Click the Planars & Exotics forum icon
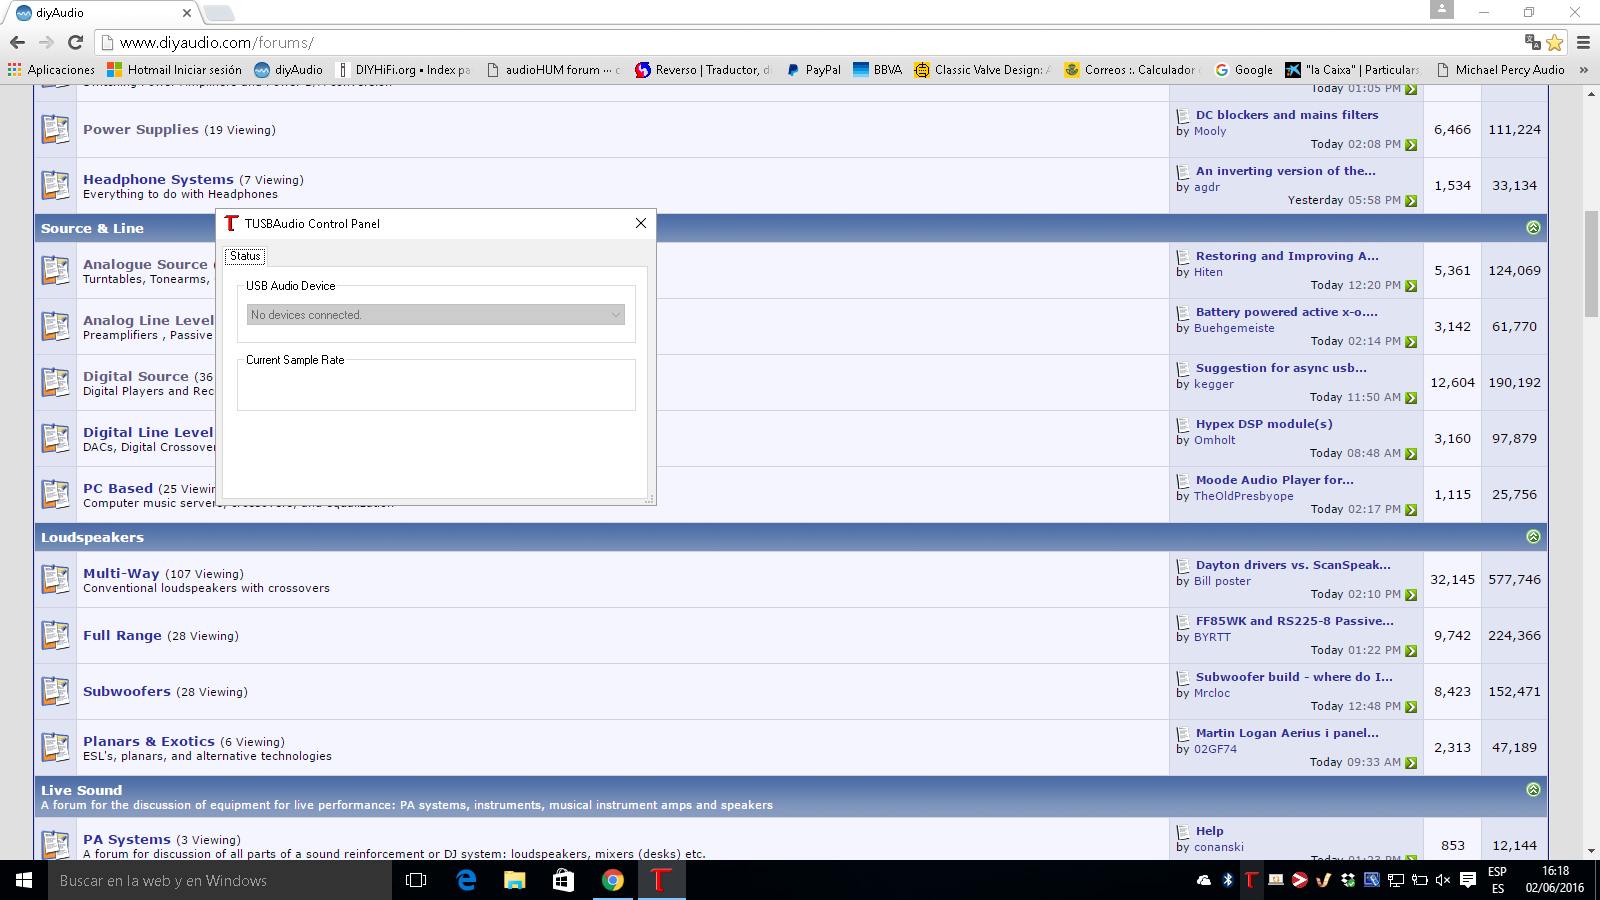Viewport: 1600px width, 900px height. (x=55, y=747)
